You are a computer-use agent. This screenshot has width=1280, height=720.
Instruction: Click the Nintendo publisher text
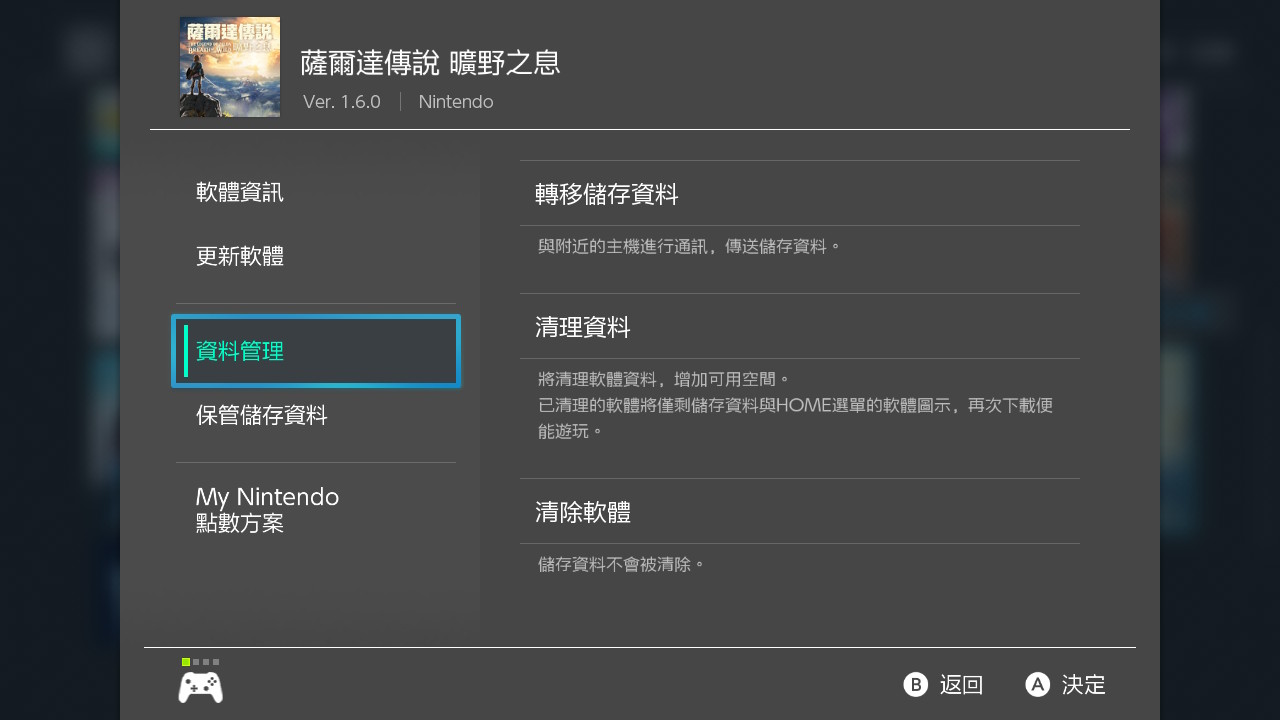coord(456,102)
